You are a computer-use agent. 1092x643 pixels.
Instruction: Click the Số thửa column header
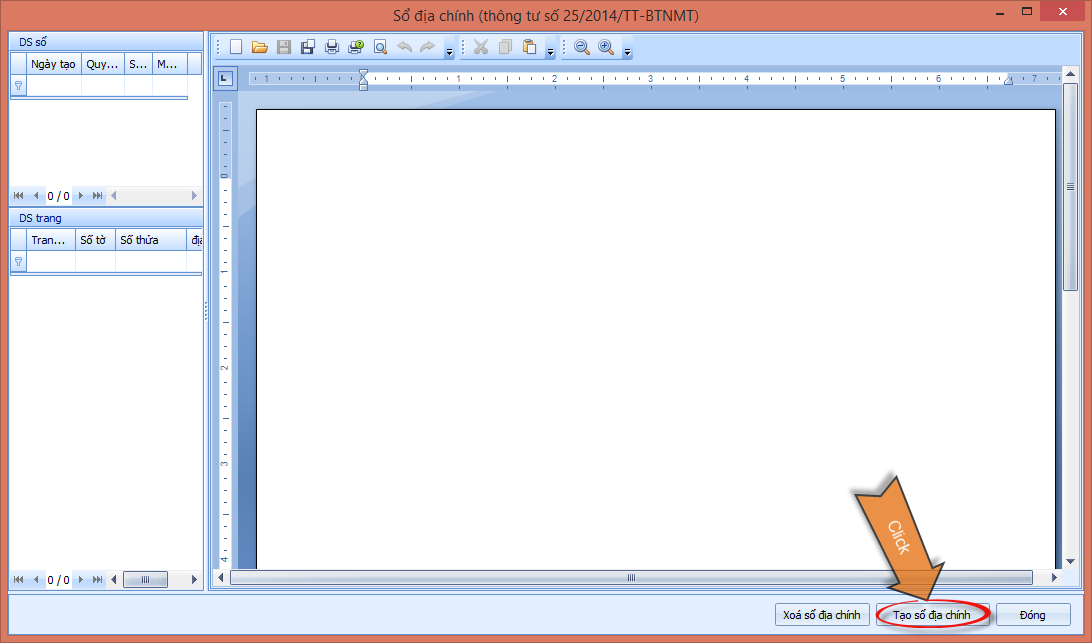coord(150,240)
